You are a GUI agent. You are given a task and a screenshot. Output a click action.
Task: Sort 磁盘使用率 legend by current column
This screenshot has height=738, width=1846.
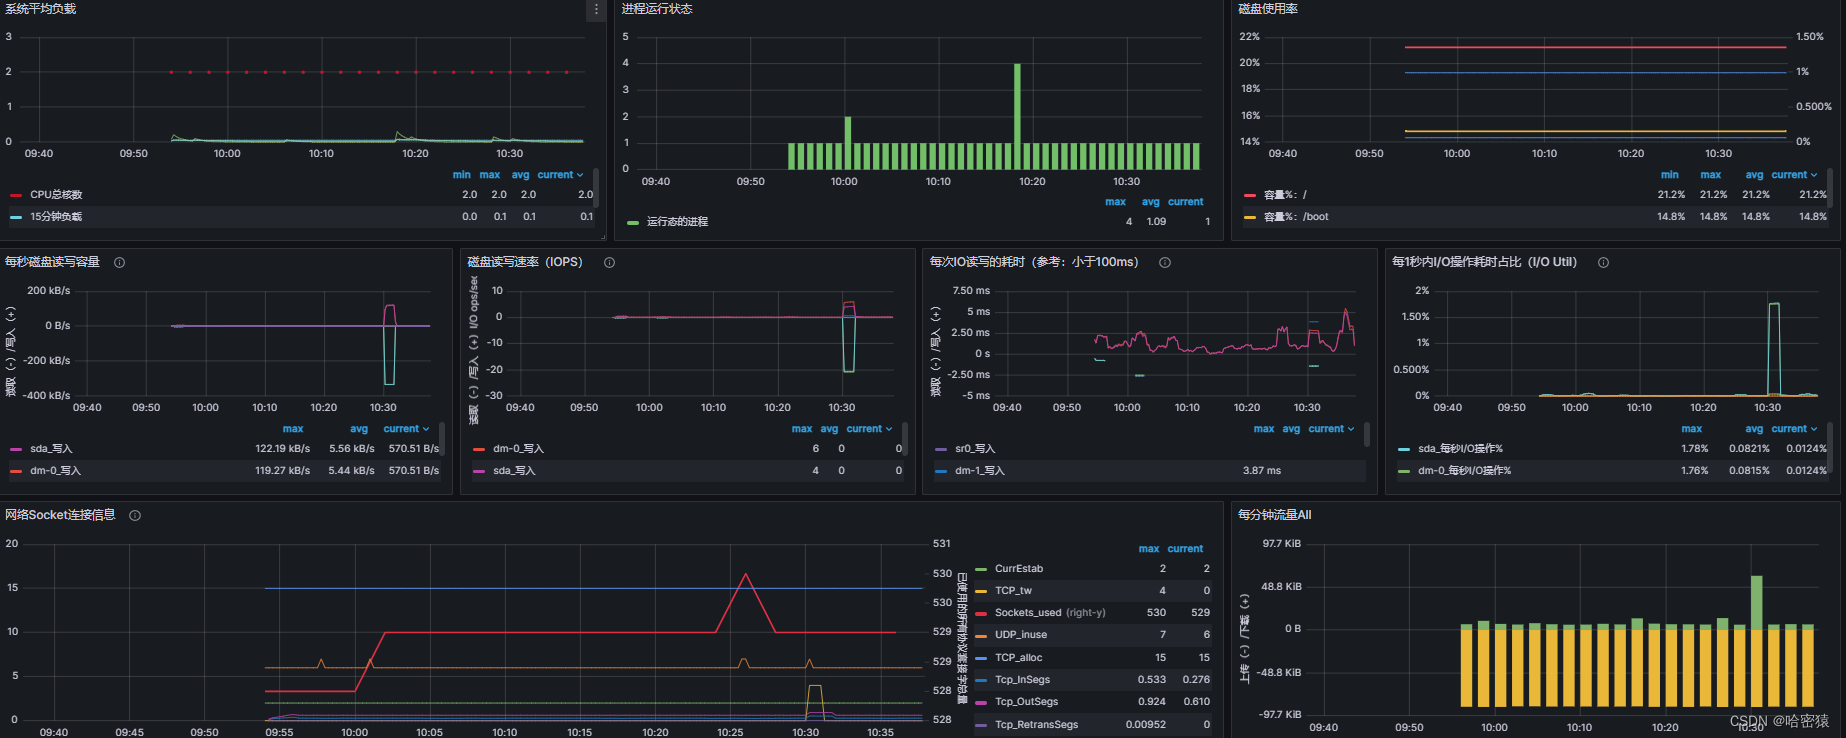[x=1794, y=175]
